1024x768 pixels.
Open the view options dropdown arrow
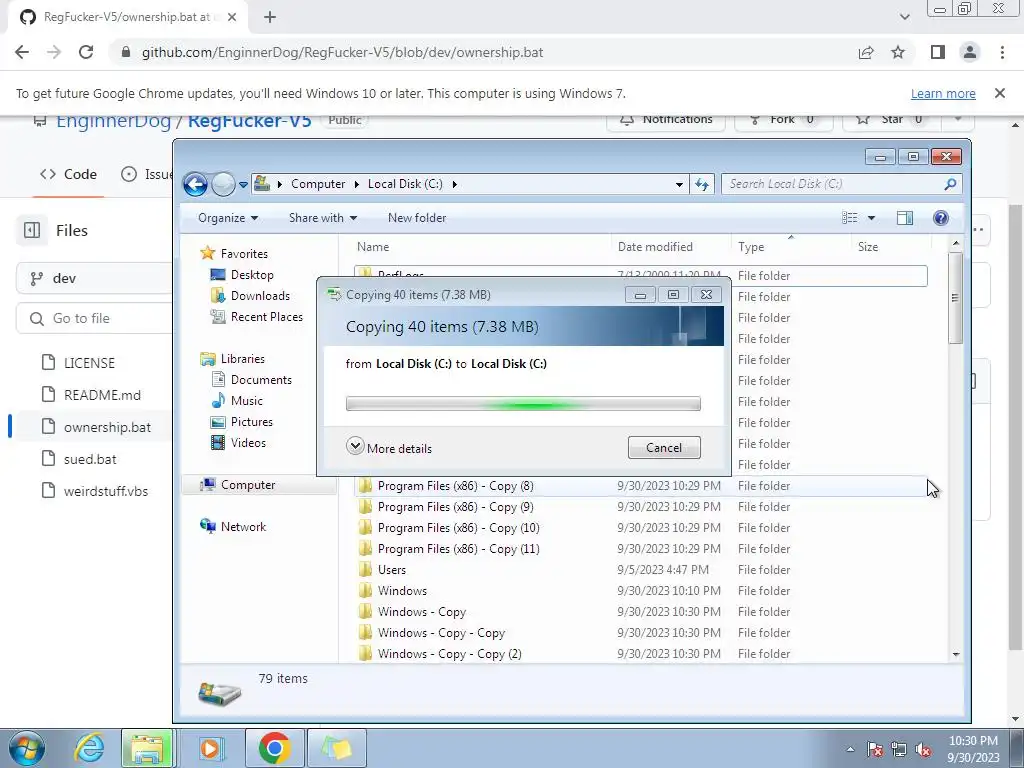point(871,218)
